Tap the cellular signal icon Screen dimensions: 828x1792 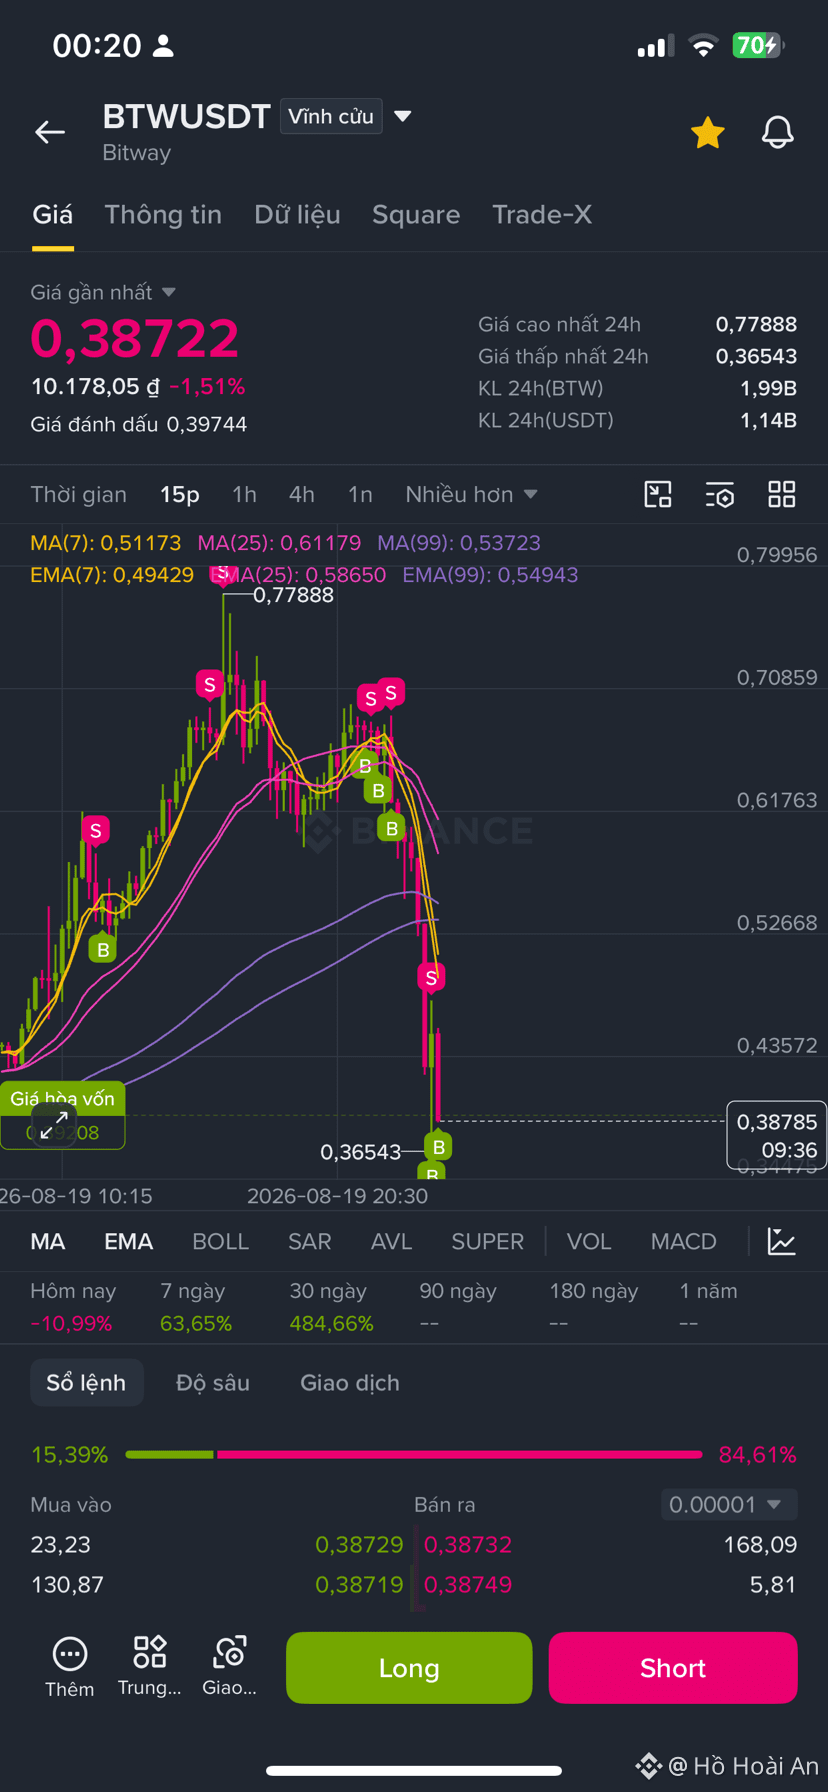(x=656, y=46)
